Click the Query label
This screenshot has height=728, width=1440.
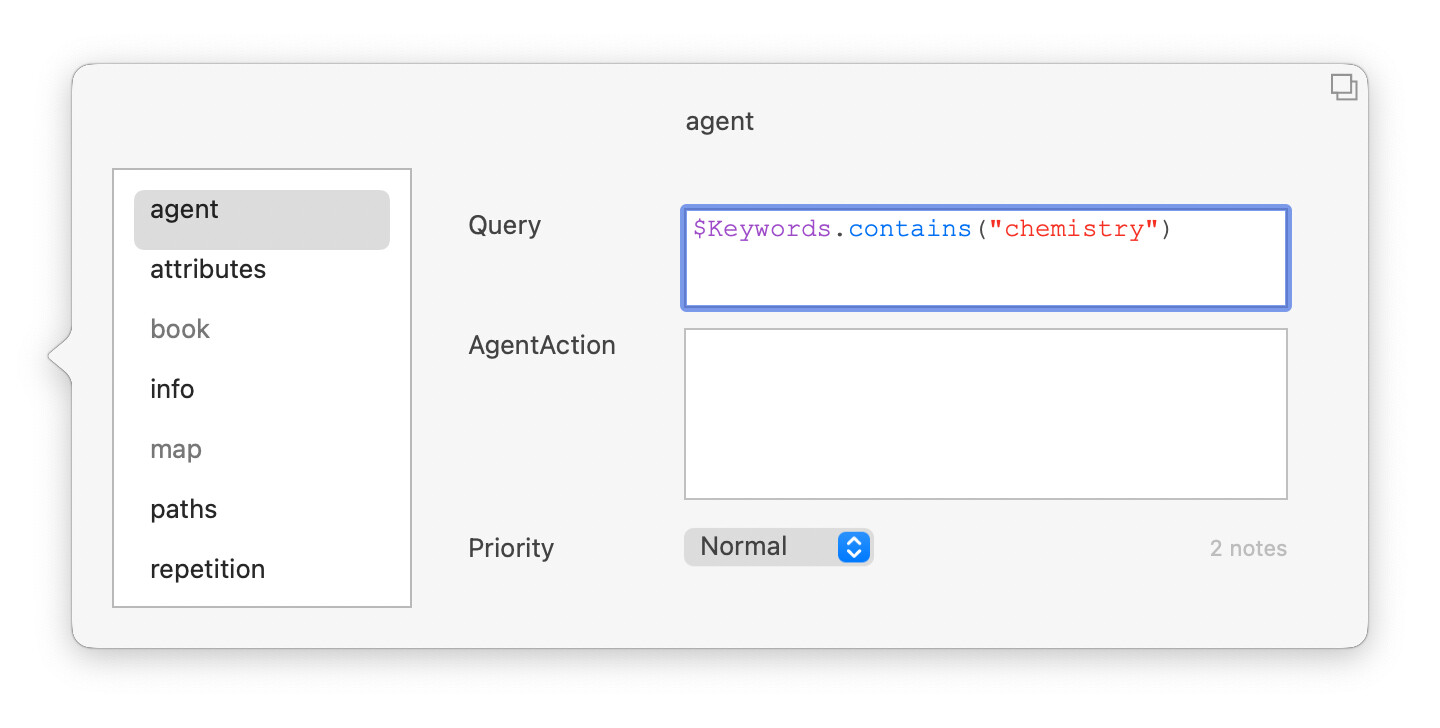pos(505,226)
